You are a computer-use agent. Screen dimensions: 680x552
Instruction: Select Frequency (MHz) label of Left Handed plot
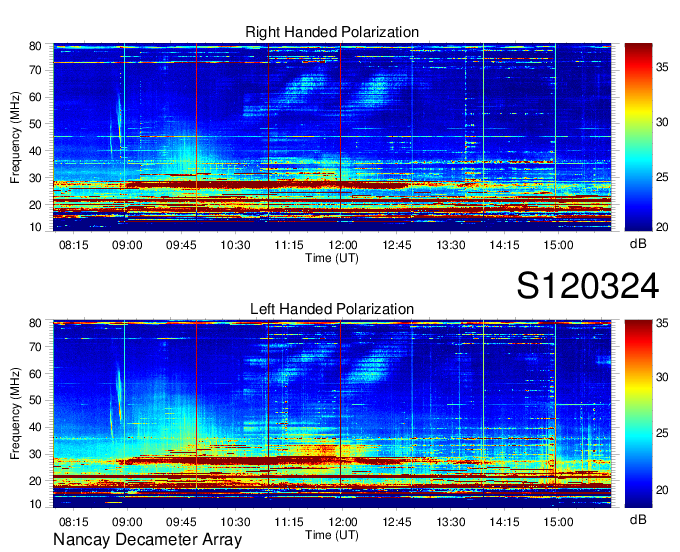[x=15, y=414]
